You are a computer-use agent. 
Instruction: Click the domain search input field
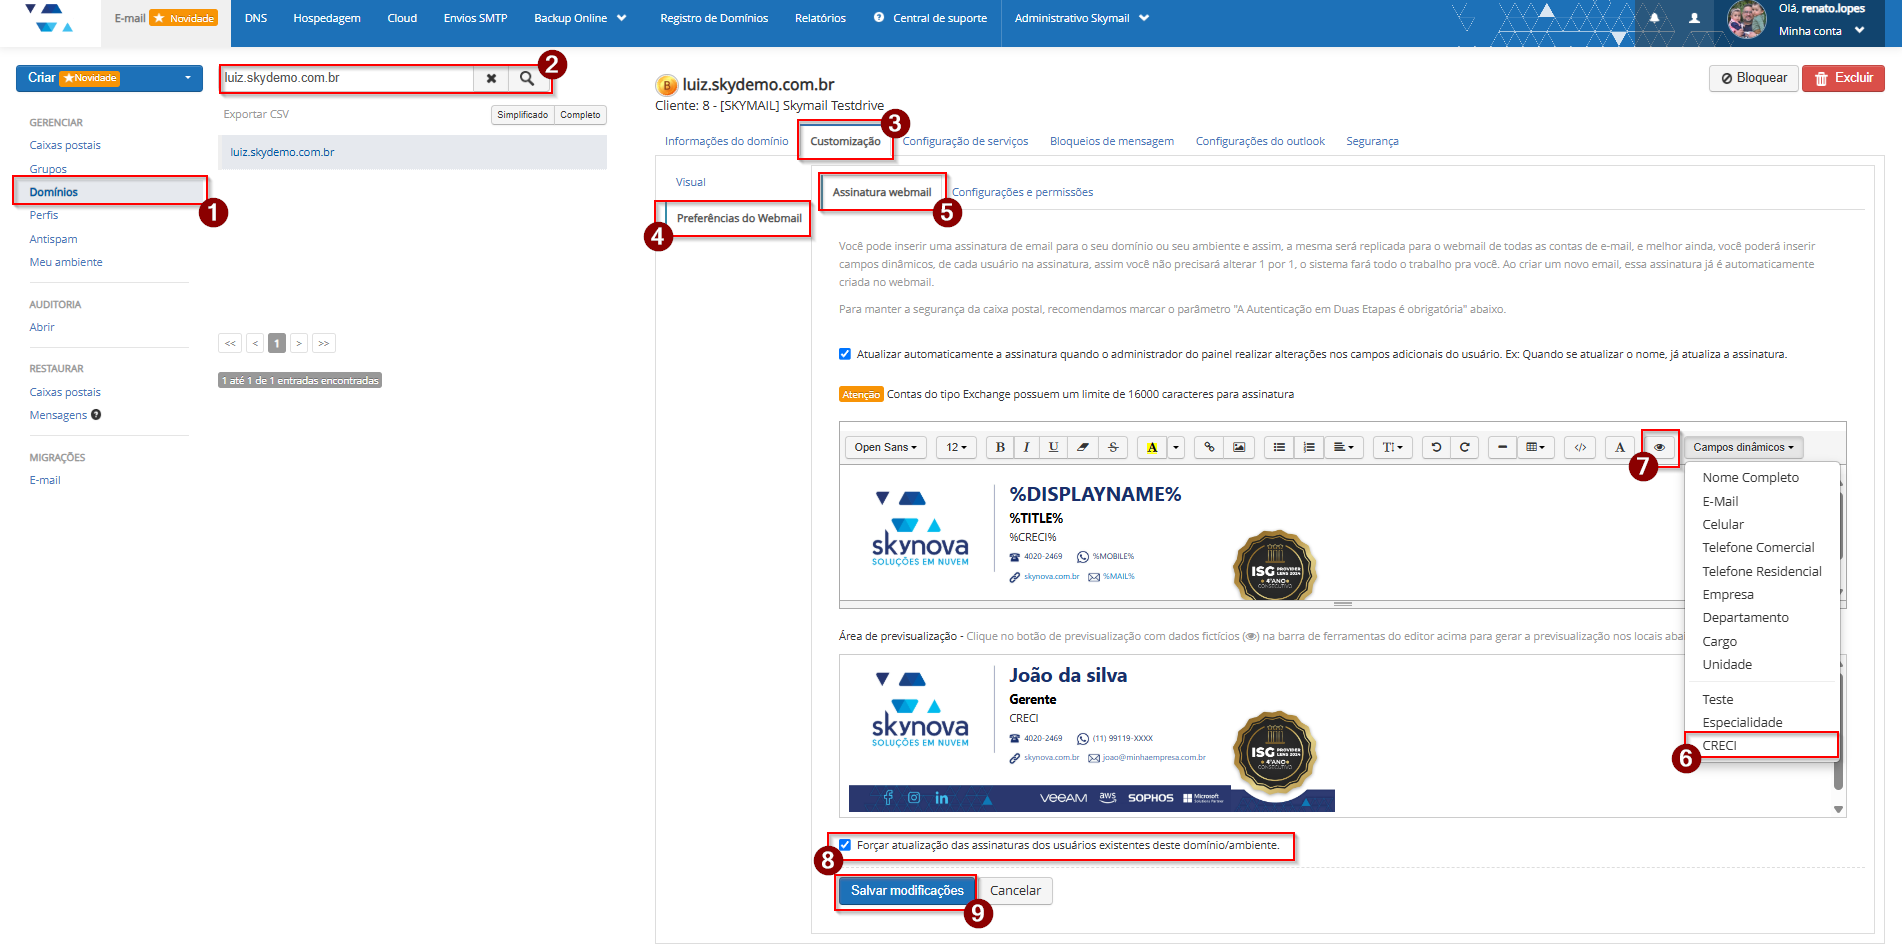click(345, 78)
